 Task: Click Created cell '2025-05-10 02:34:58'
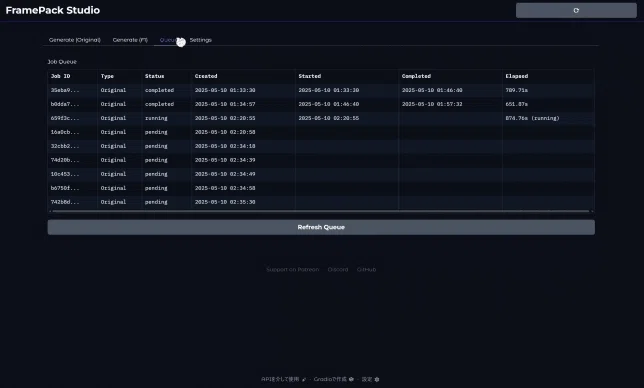coord(243,188)
